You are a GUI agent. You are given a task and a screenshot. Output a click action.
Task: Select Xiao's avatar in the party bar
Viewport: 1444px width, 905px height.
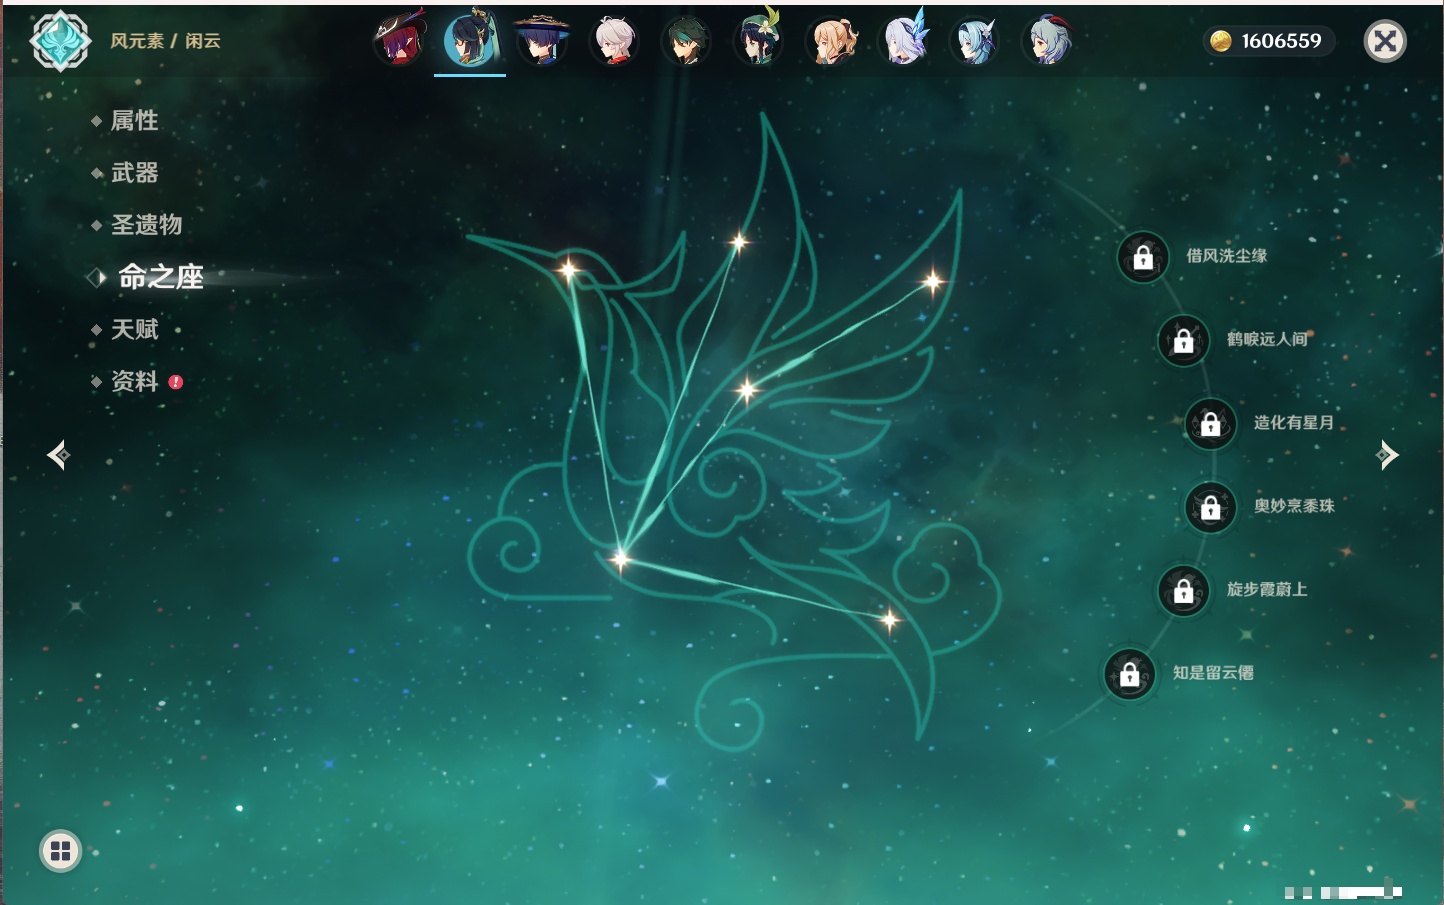[686, 41]
